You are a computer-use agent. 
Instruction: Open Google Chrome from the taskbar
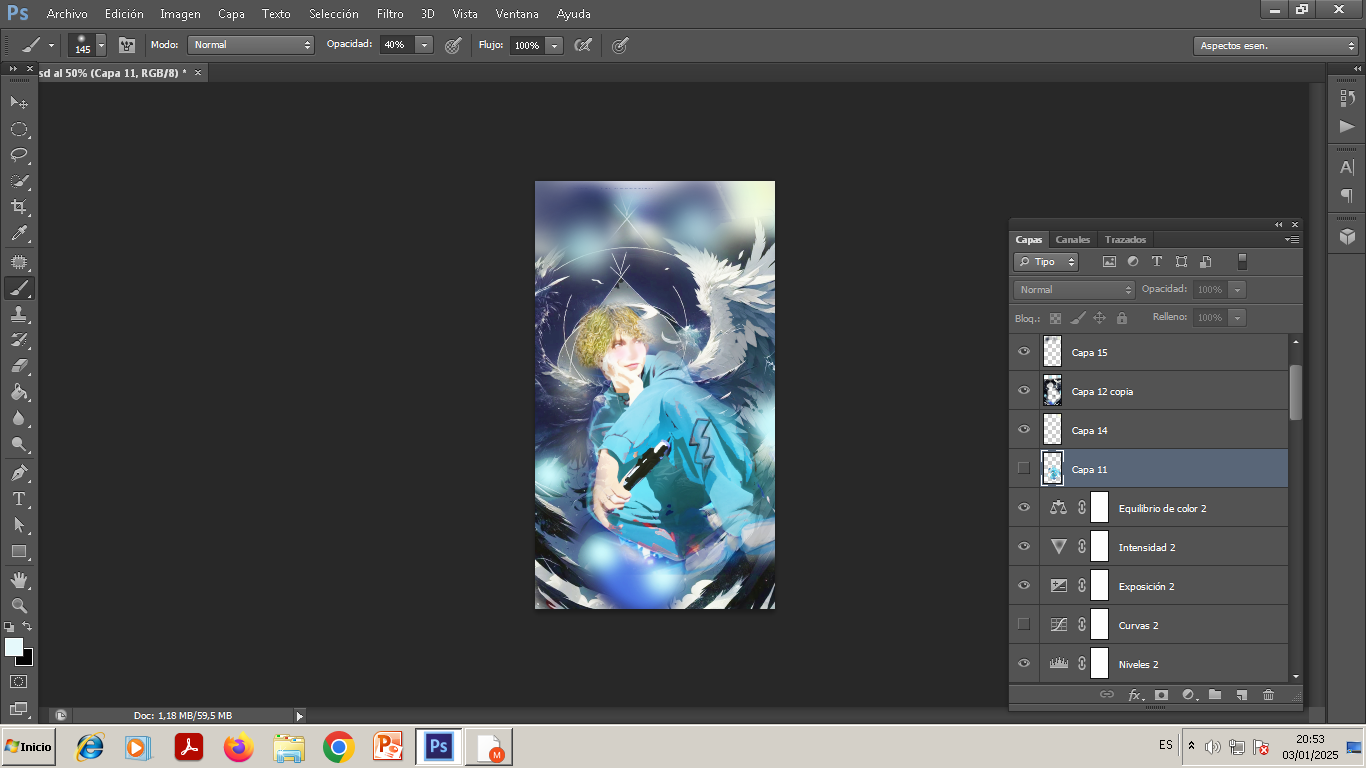[x=339, y=747]
